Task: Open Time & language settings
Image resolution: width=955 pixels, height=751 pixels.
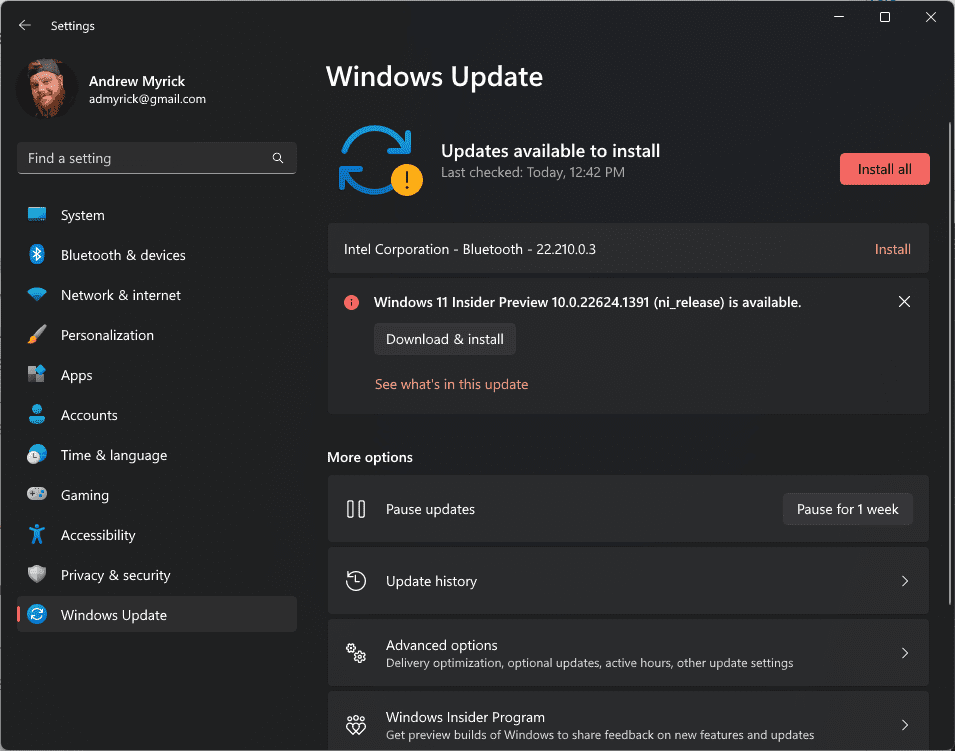Action: pos(157,455)
